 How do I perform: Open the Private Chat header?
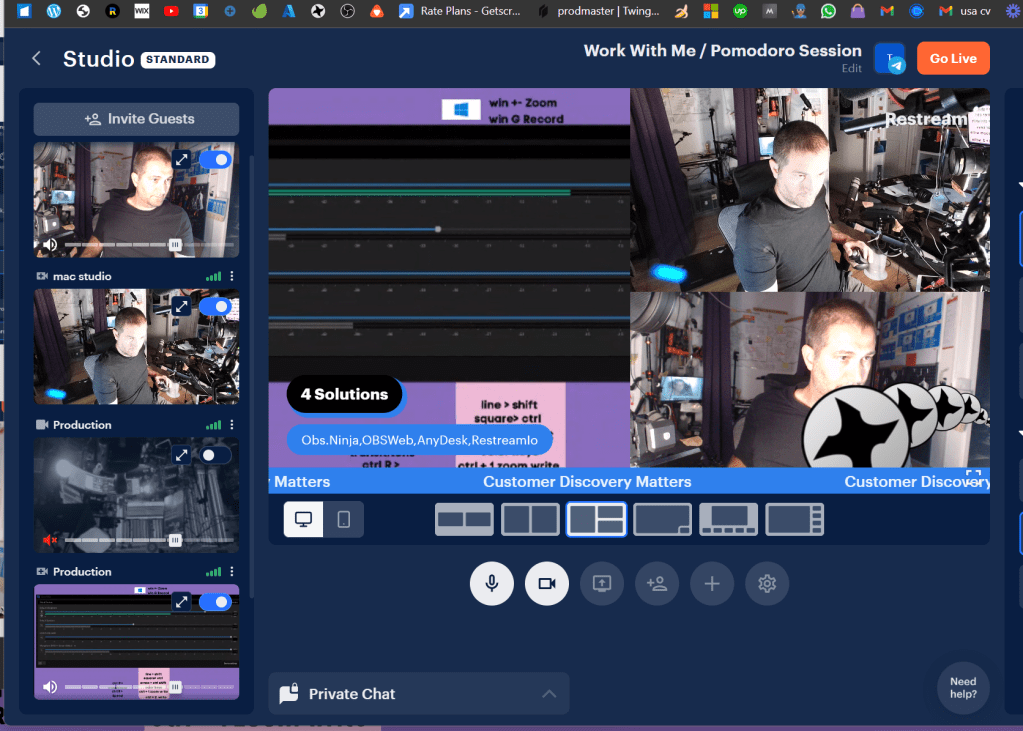(419, 694)
